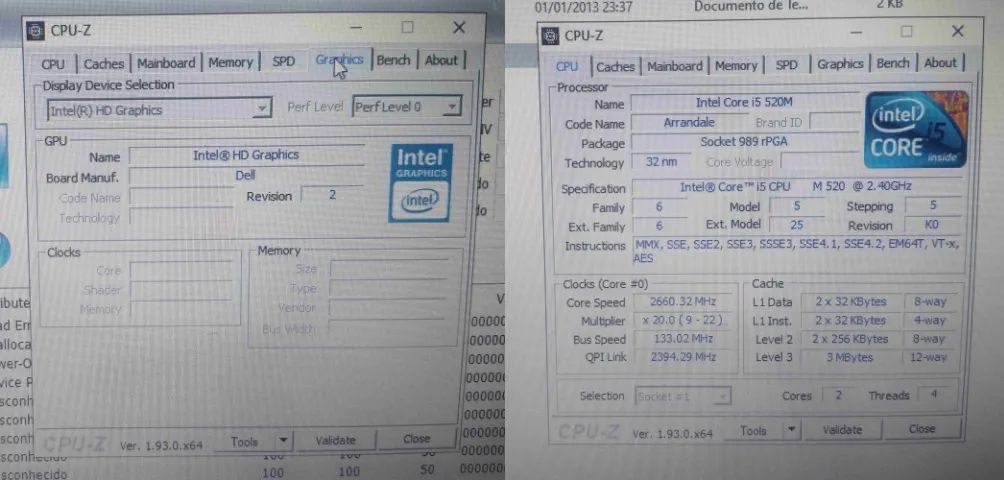The height and width of the screenshot is (480, 1004).
Task: Click Intel Graphics logo in left window
Action: [x=420, y=183]
